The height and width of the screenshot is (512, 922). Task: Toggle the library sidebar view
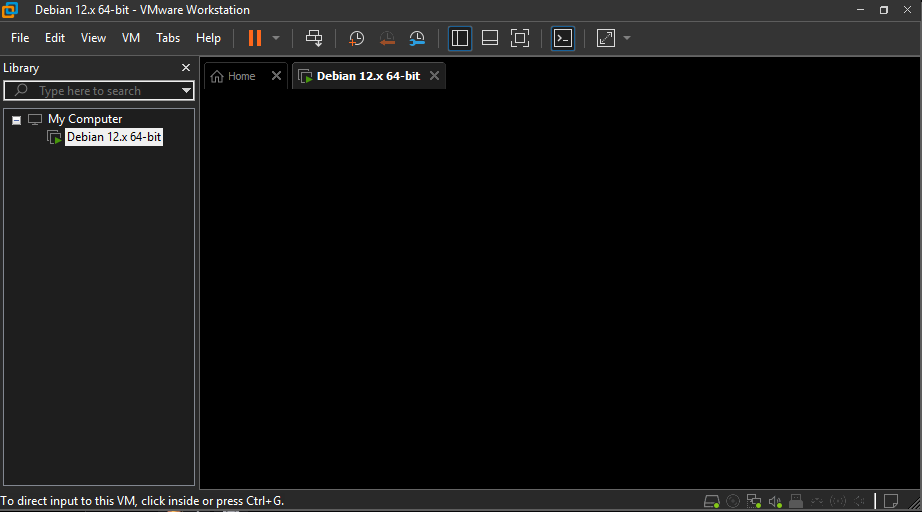coord(460,38)
